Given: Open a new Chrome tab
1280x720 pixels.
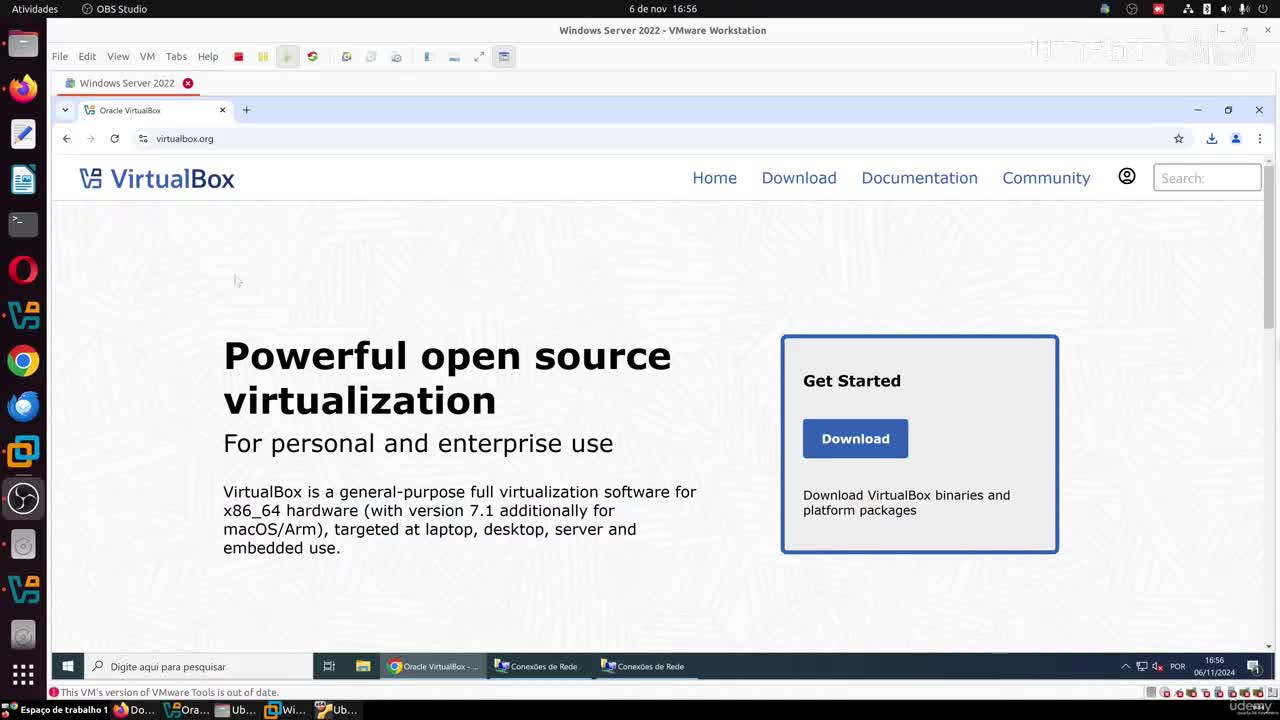Looking at the screenshot, I should 246,110.
